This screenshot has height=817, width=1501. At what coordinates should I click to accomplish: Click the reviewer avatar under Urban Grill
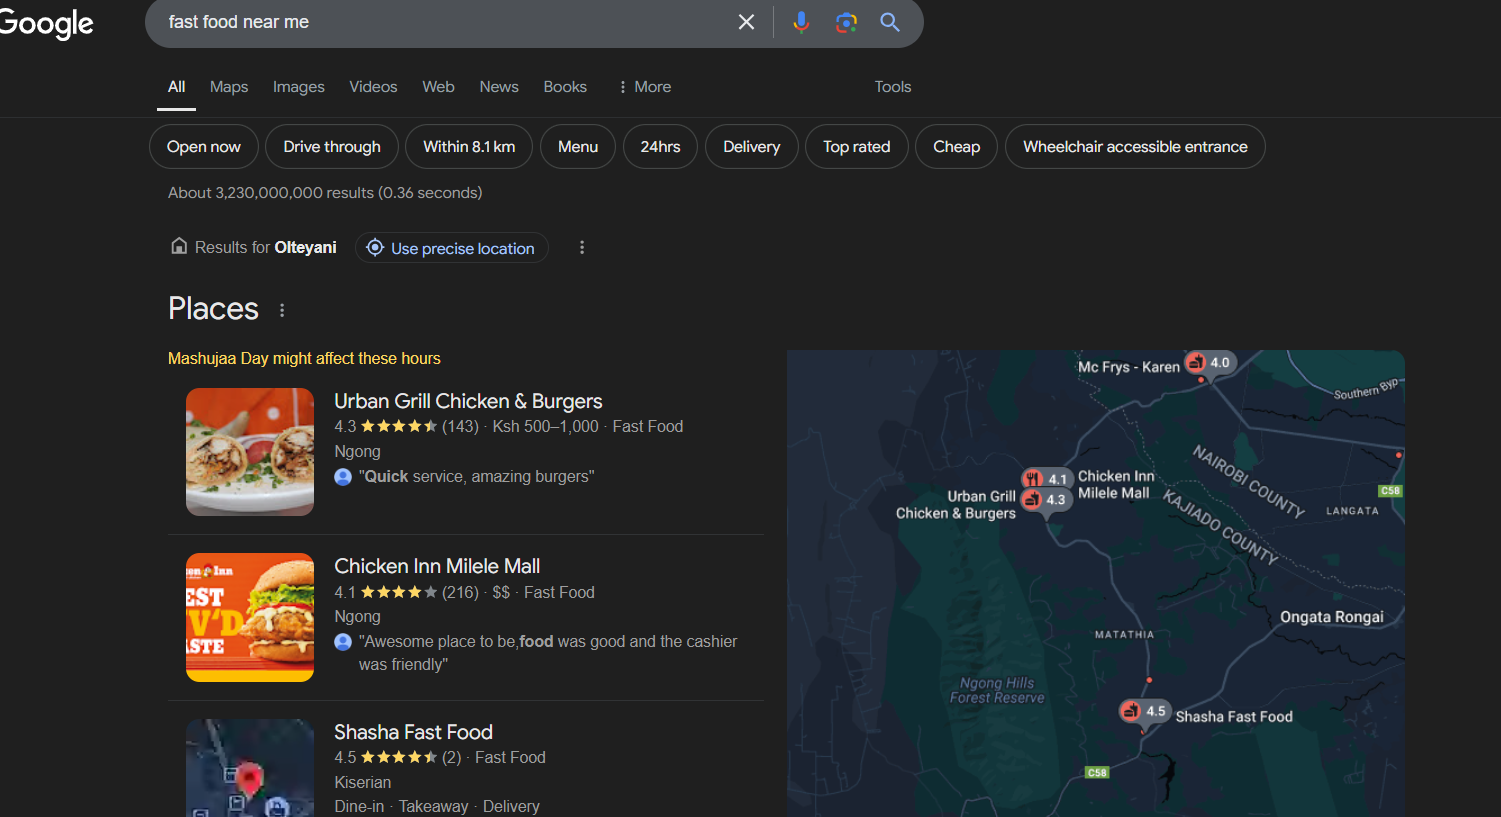(x=343, y=477)
